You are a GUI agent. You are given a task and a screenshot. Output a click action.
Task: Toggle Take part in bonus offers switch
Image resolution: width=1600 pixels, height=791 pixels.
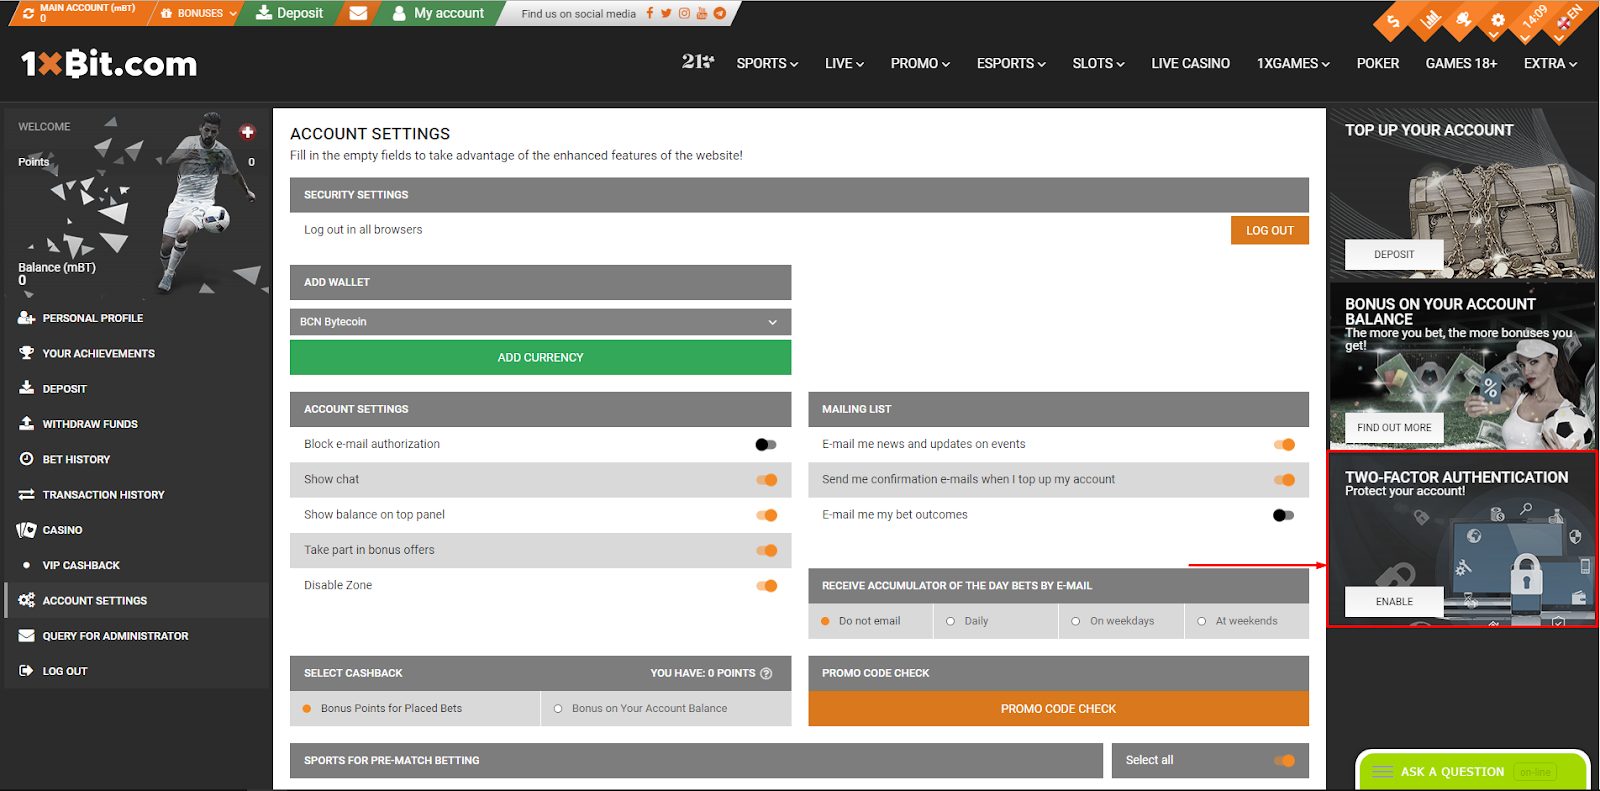[767, 550]
